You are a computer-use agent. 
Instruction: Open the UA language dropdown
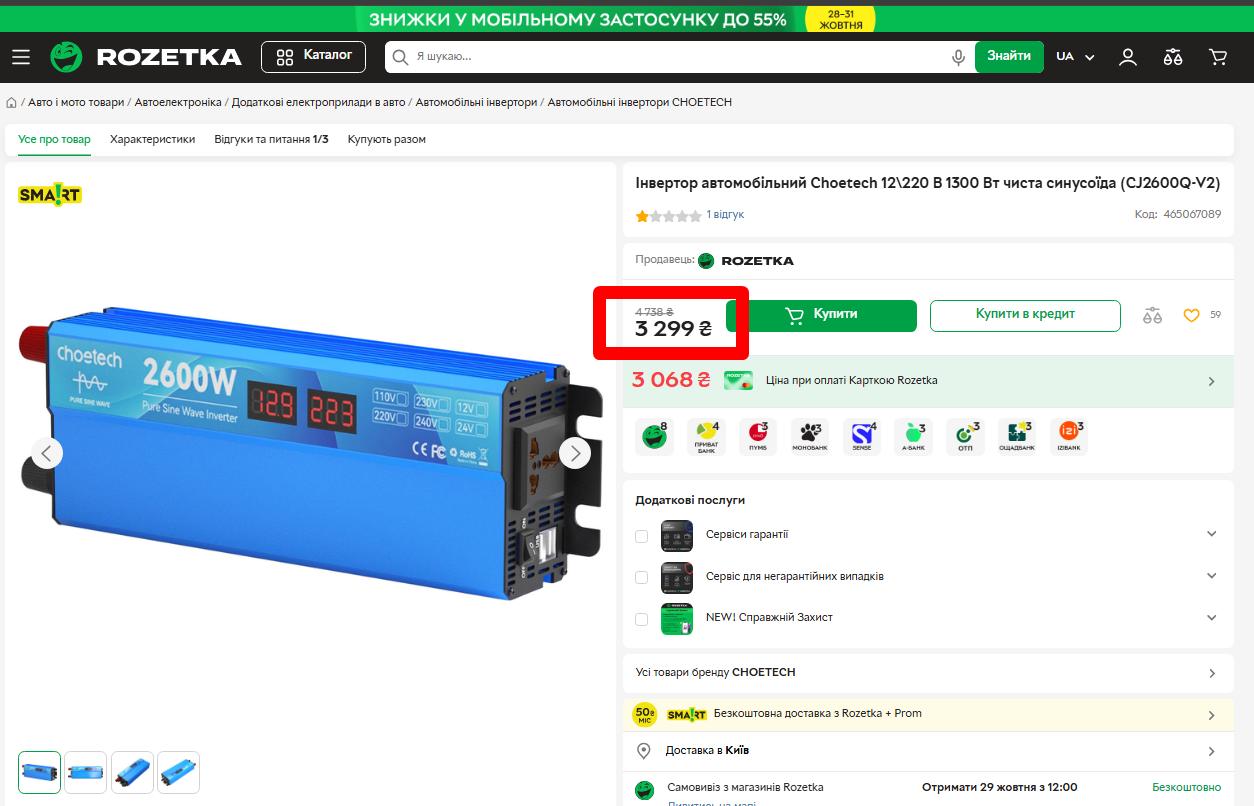(x=1075, y=57)
